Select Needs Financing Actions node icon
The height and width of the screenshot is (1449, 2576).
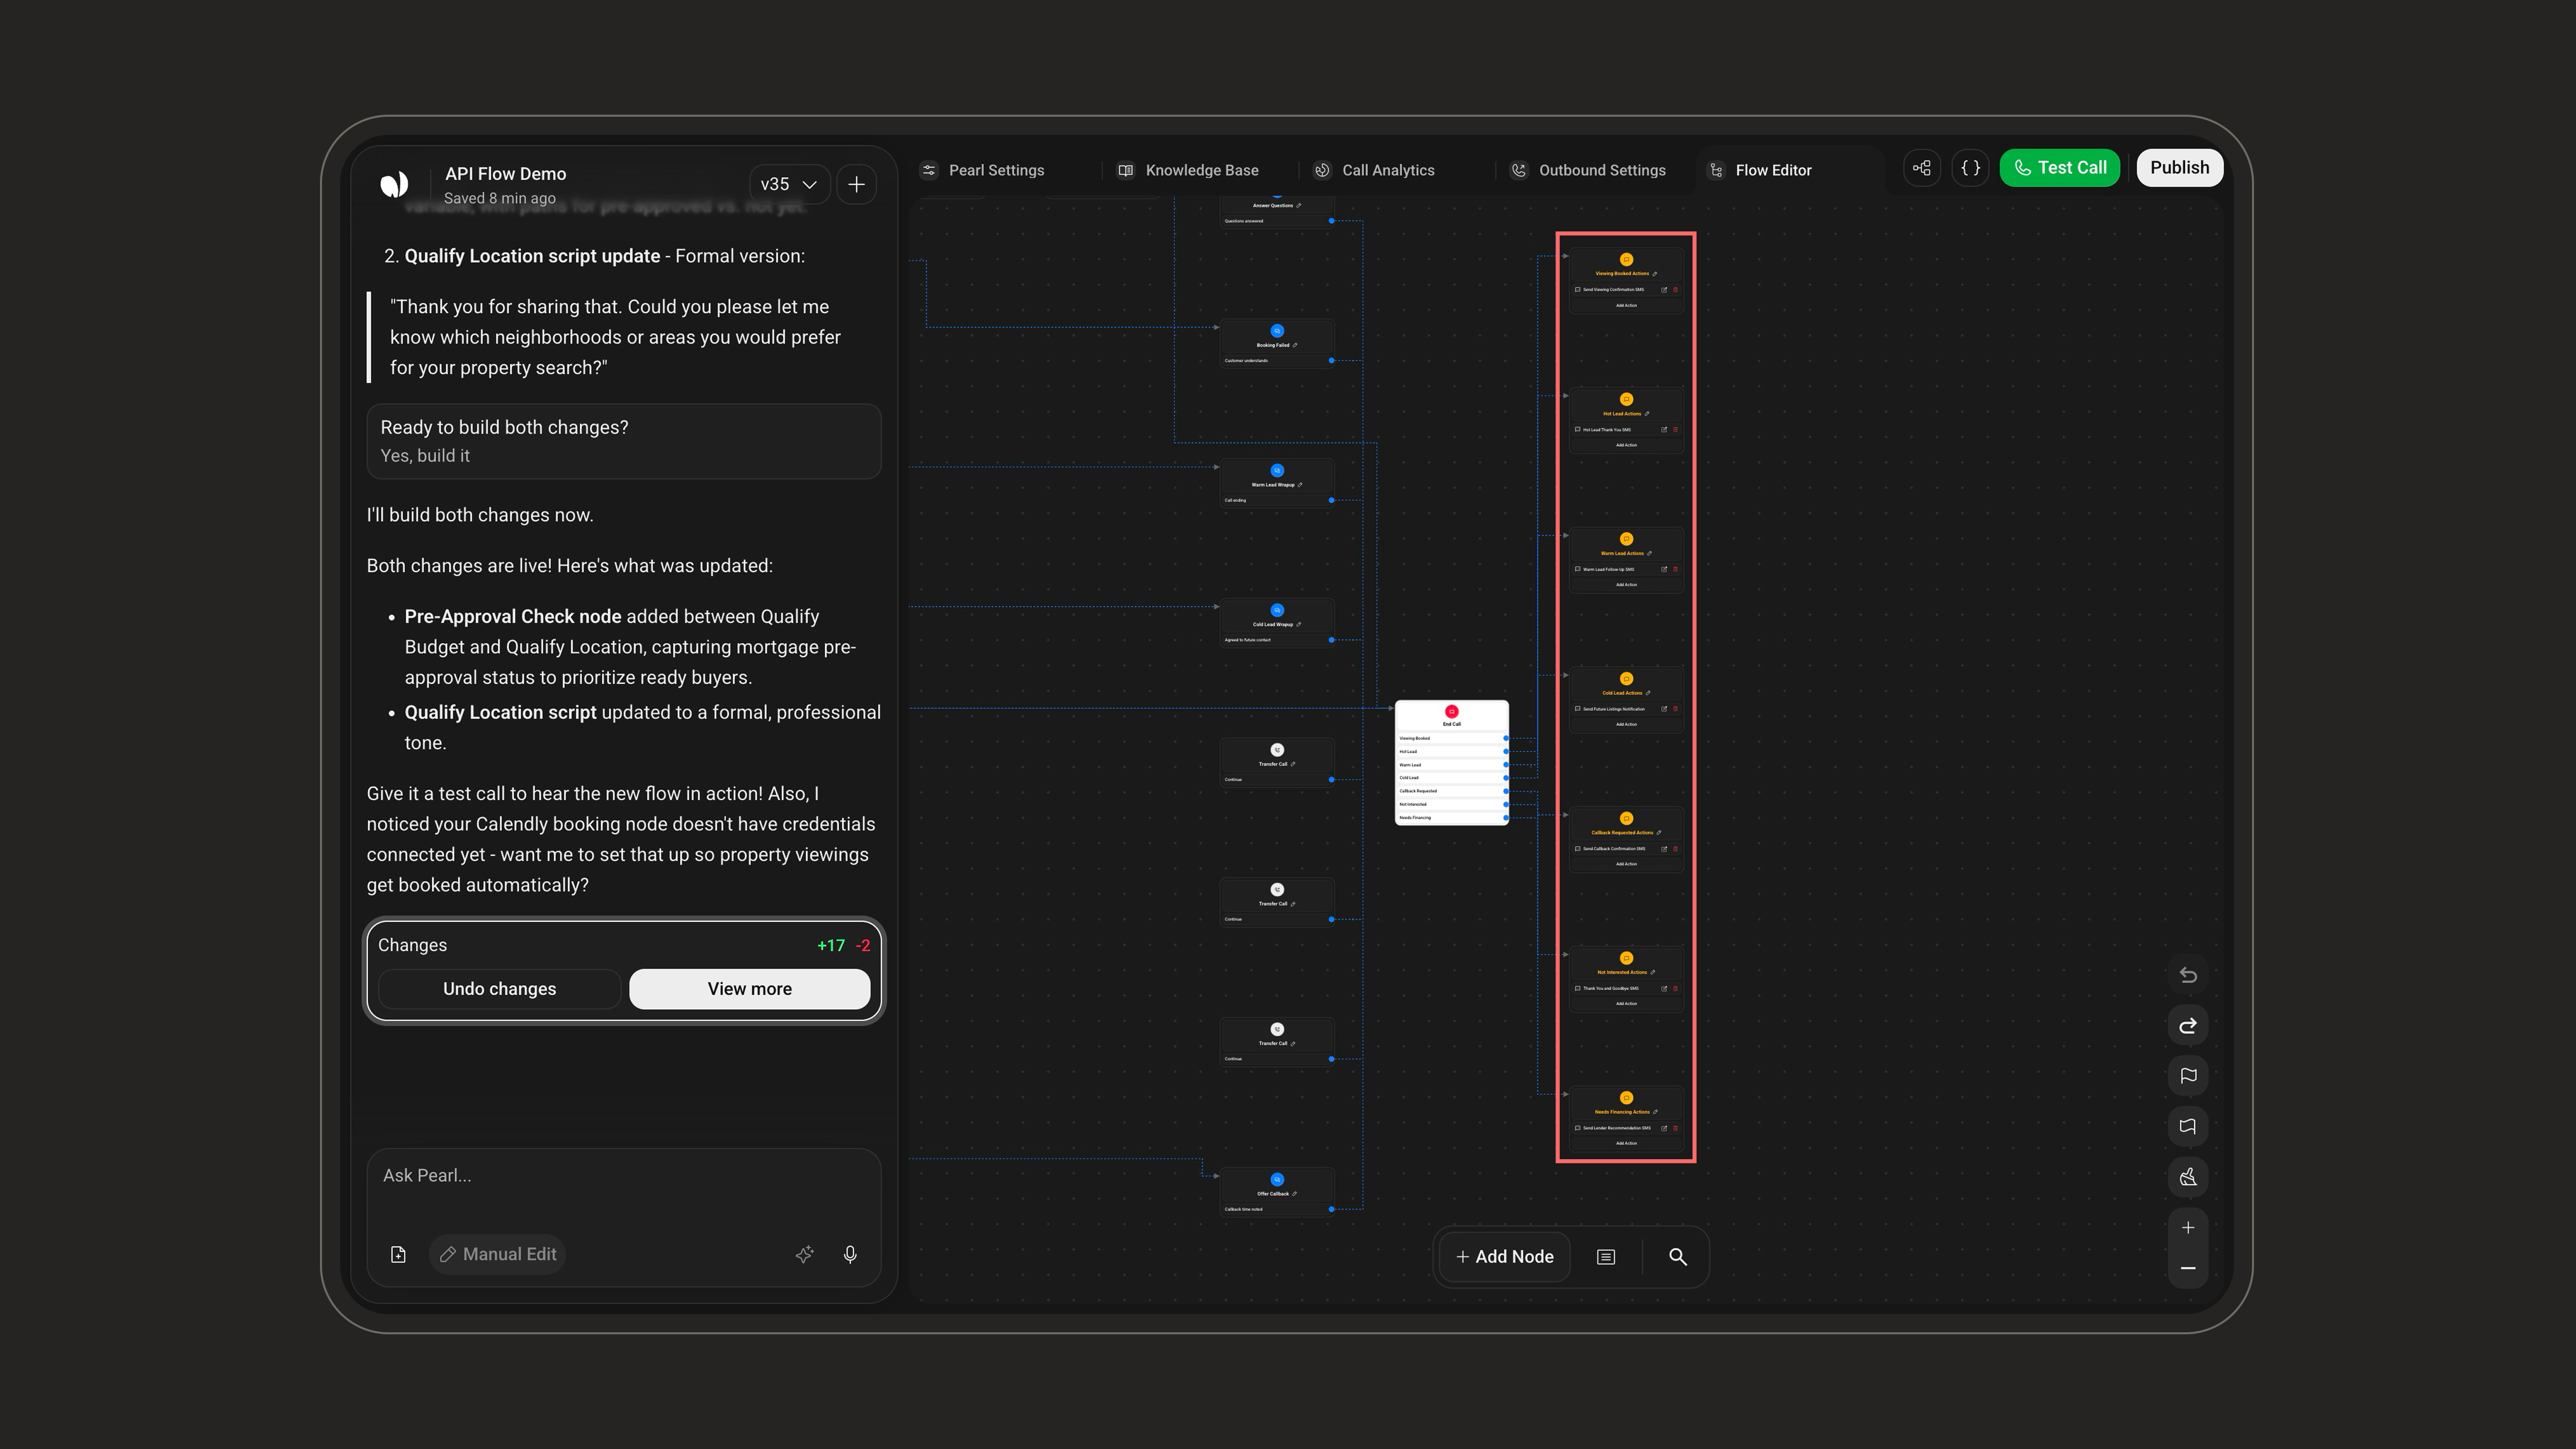click(x=1626, y=1098)
